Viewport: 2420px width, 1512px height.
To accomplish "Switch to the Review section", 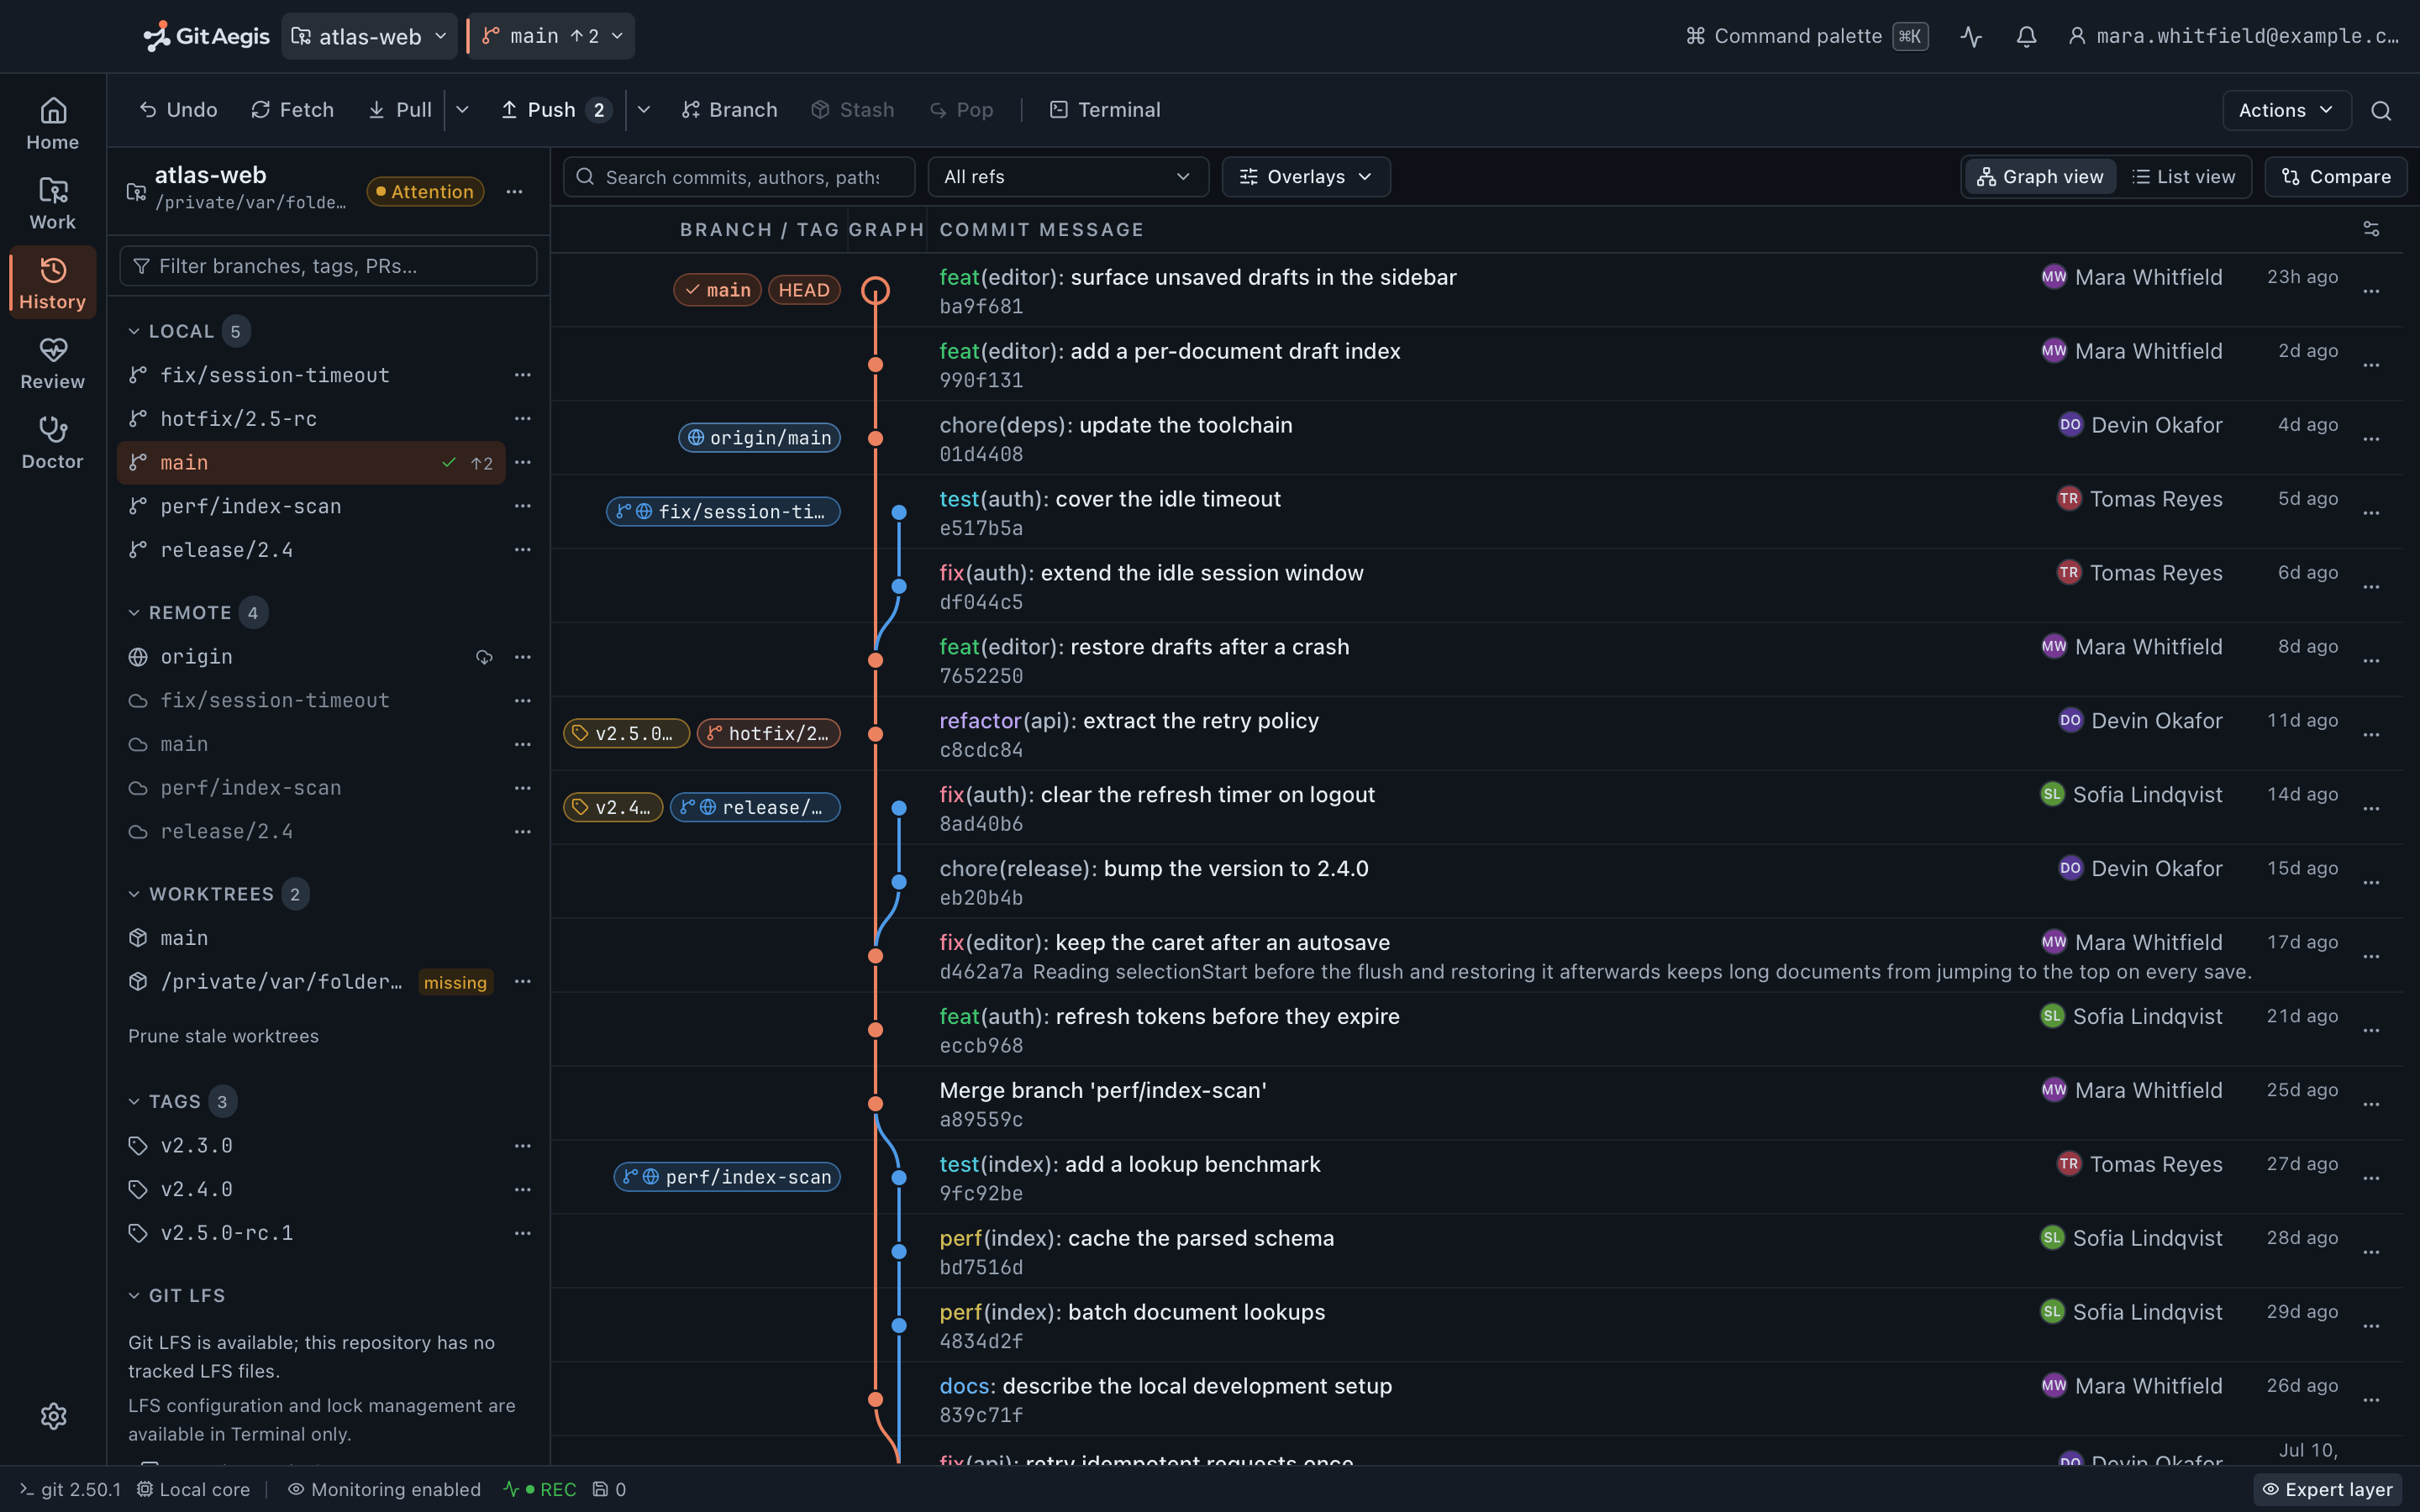I will 53,363.
